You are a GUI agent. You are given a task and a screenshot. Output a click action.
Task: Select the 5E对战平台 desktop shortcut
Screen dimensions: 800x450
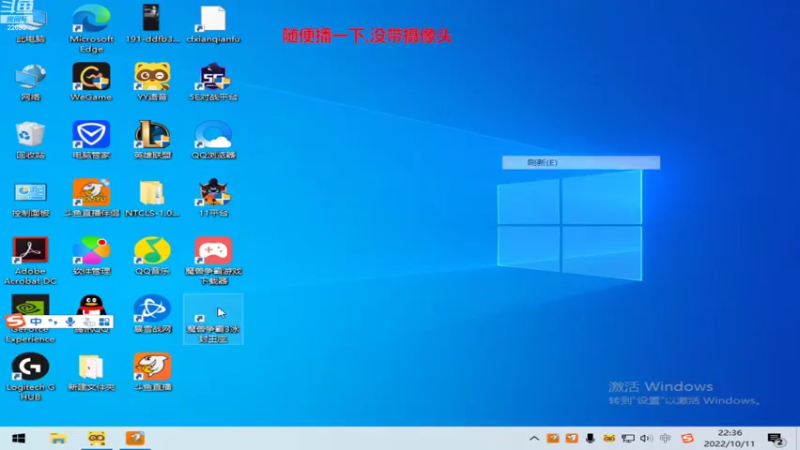coord(213,82)
